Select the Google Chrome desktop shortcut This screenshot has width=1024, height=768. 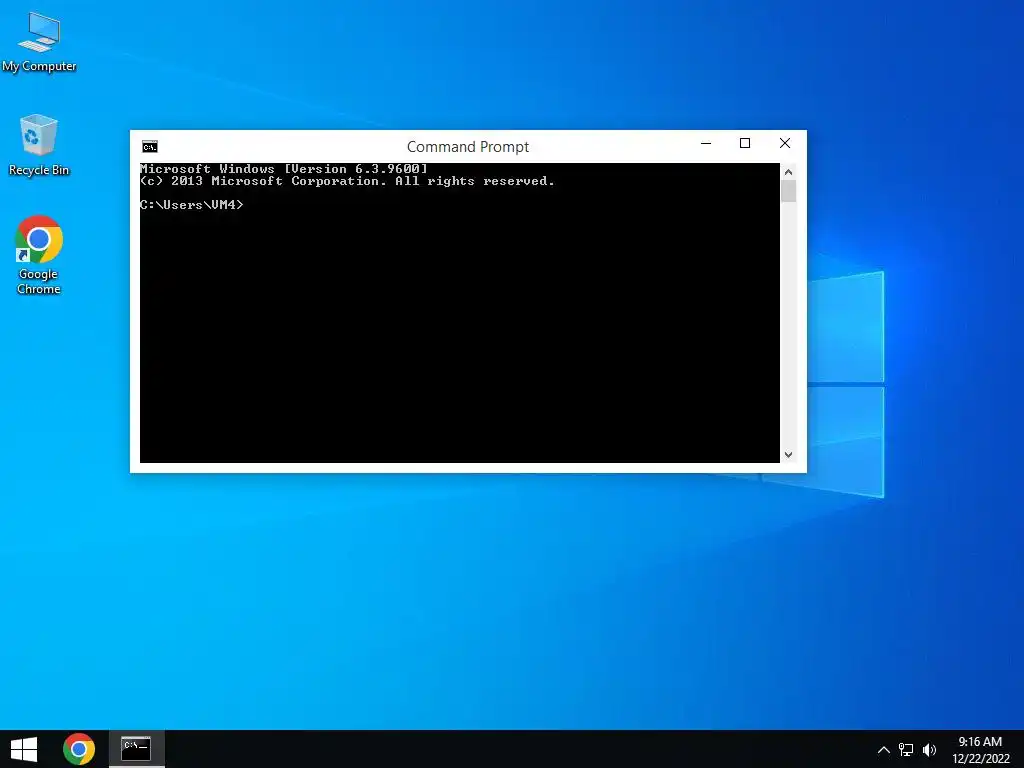coord(39,255)
